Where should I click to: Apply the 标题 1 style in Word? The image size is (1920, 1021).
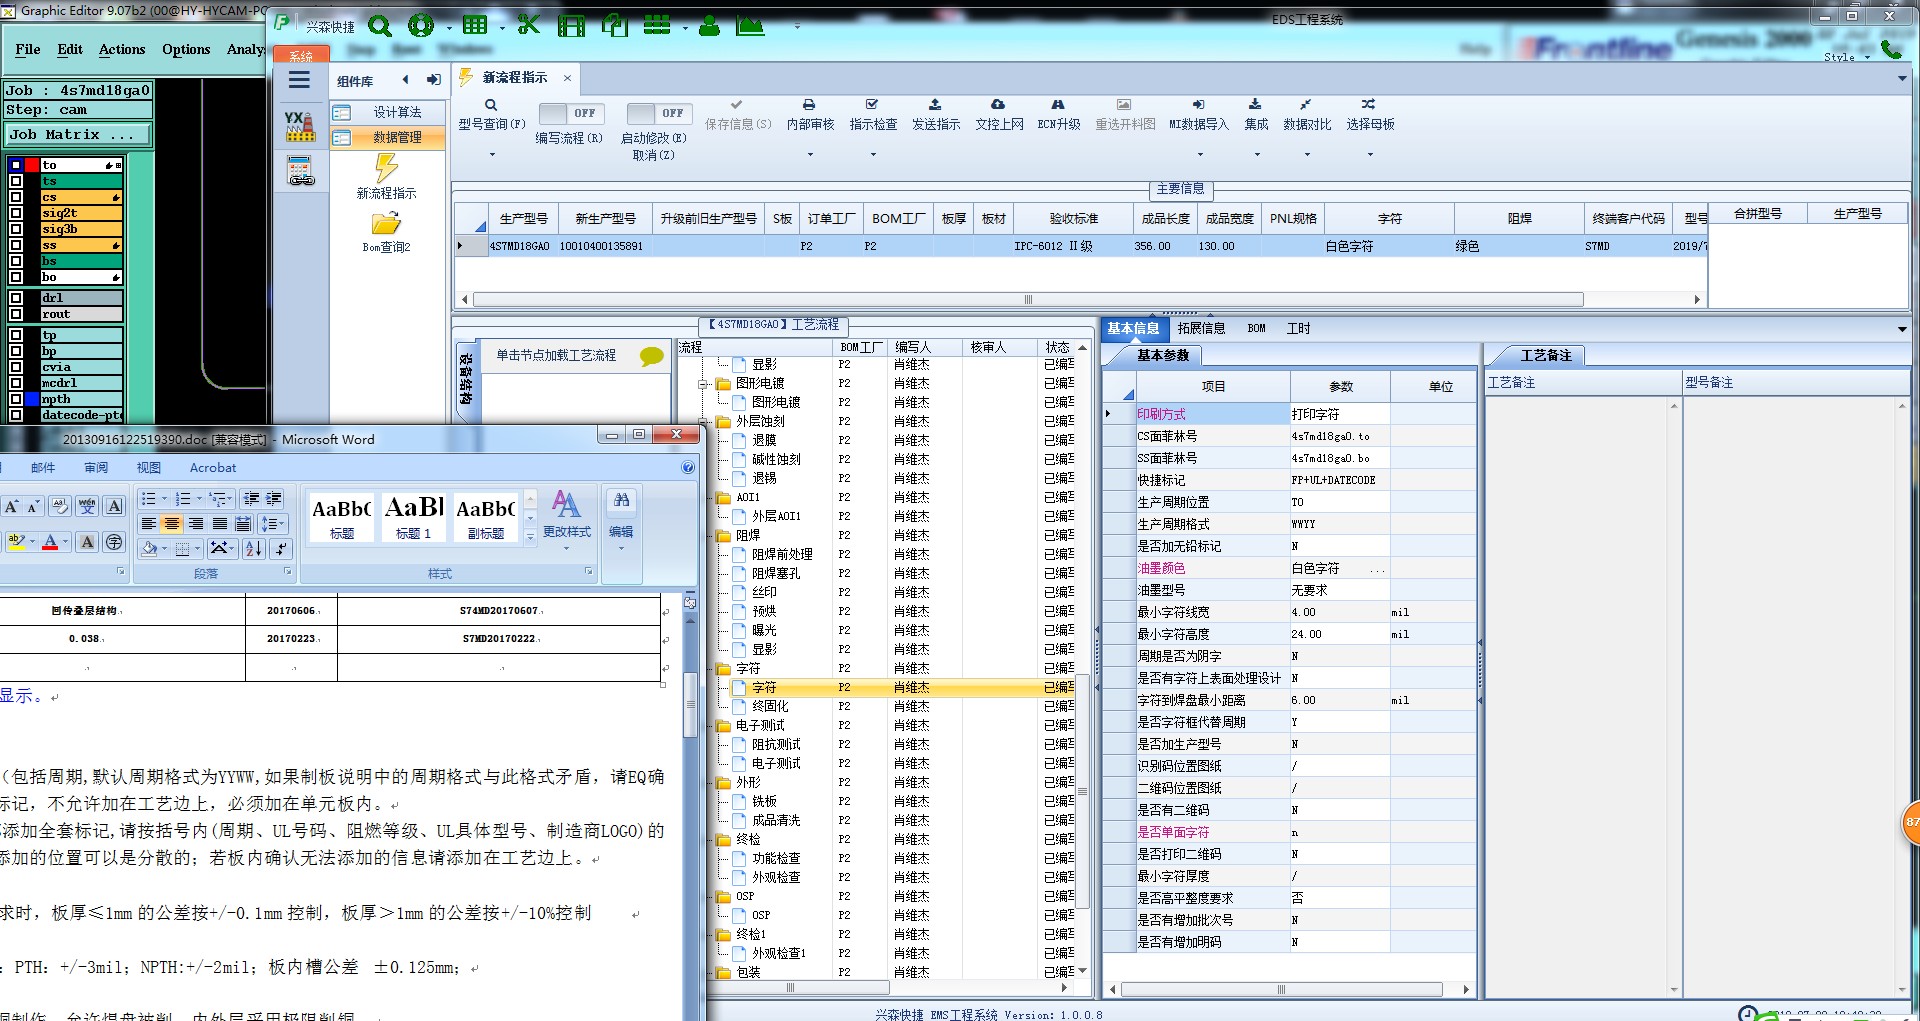pos(413,518)
